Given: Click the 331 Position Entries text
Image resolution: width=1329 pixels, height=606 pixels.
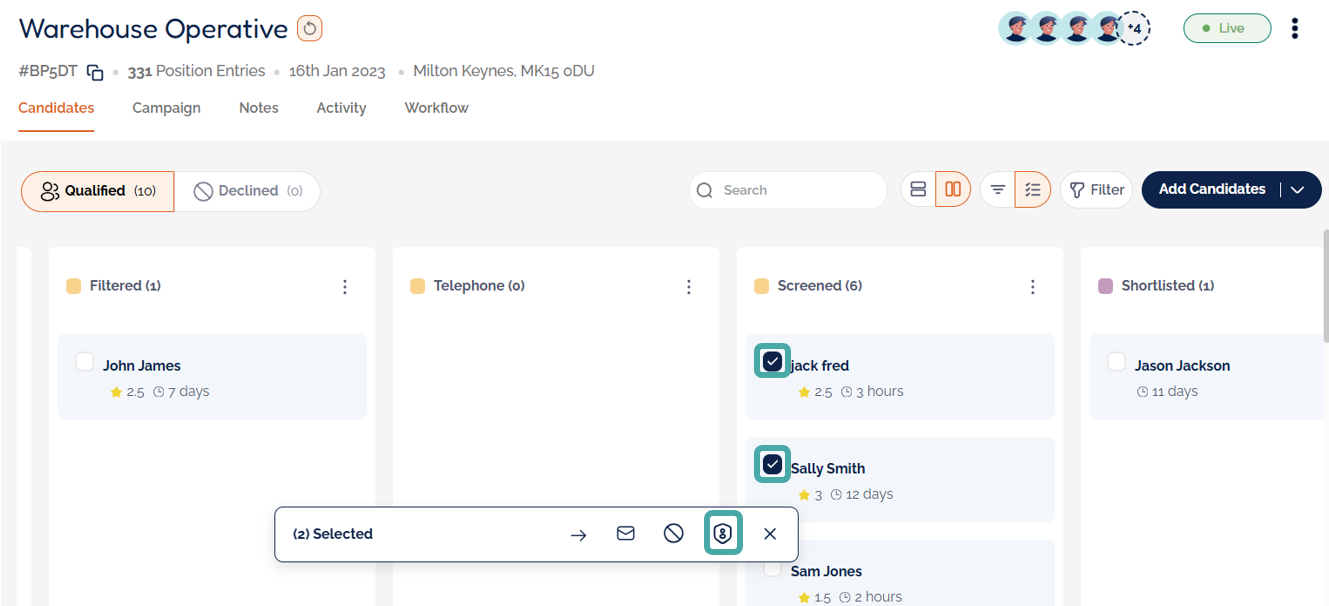Looking at the screenshot, I should point(197,71).
